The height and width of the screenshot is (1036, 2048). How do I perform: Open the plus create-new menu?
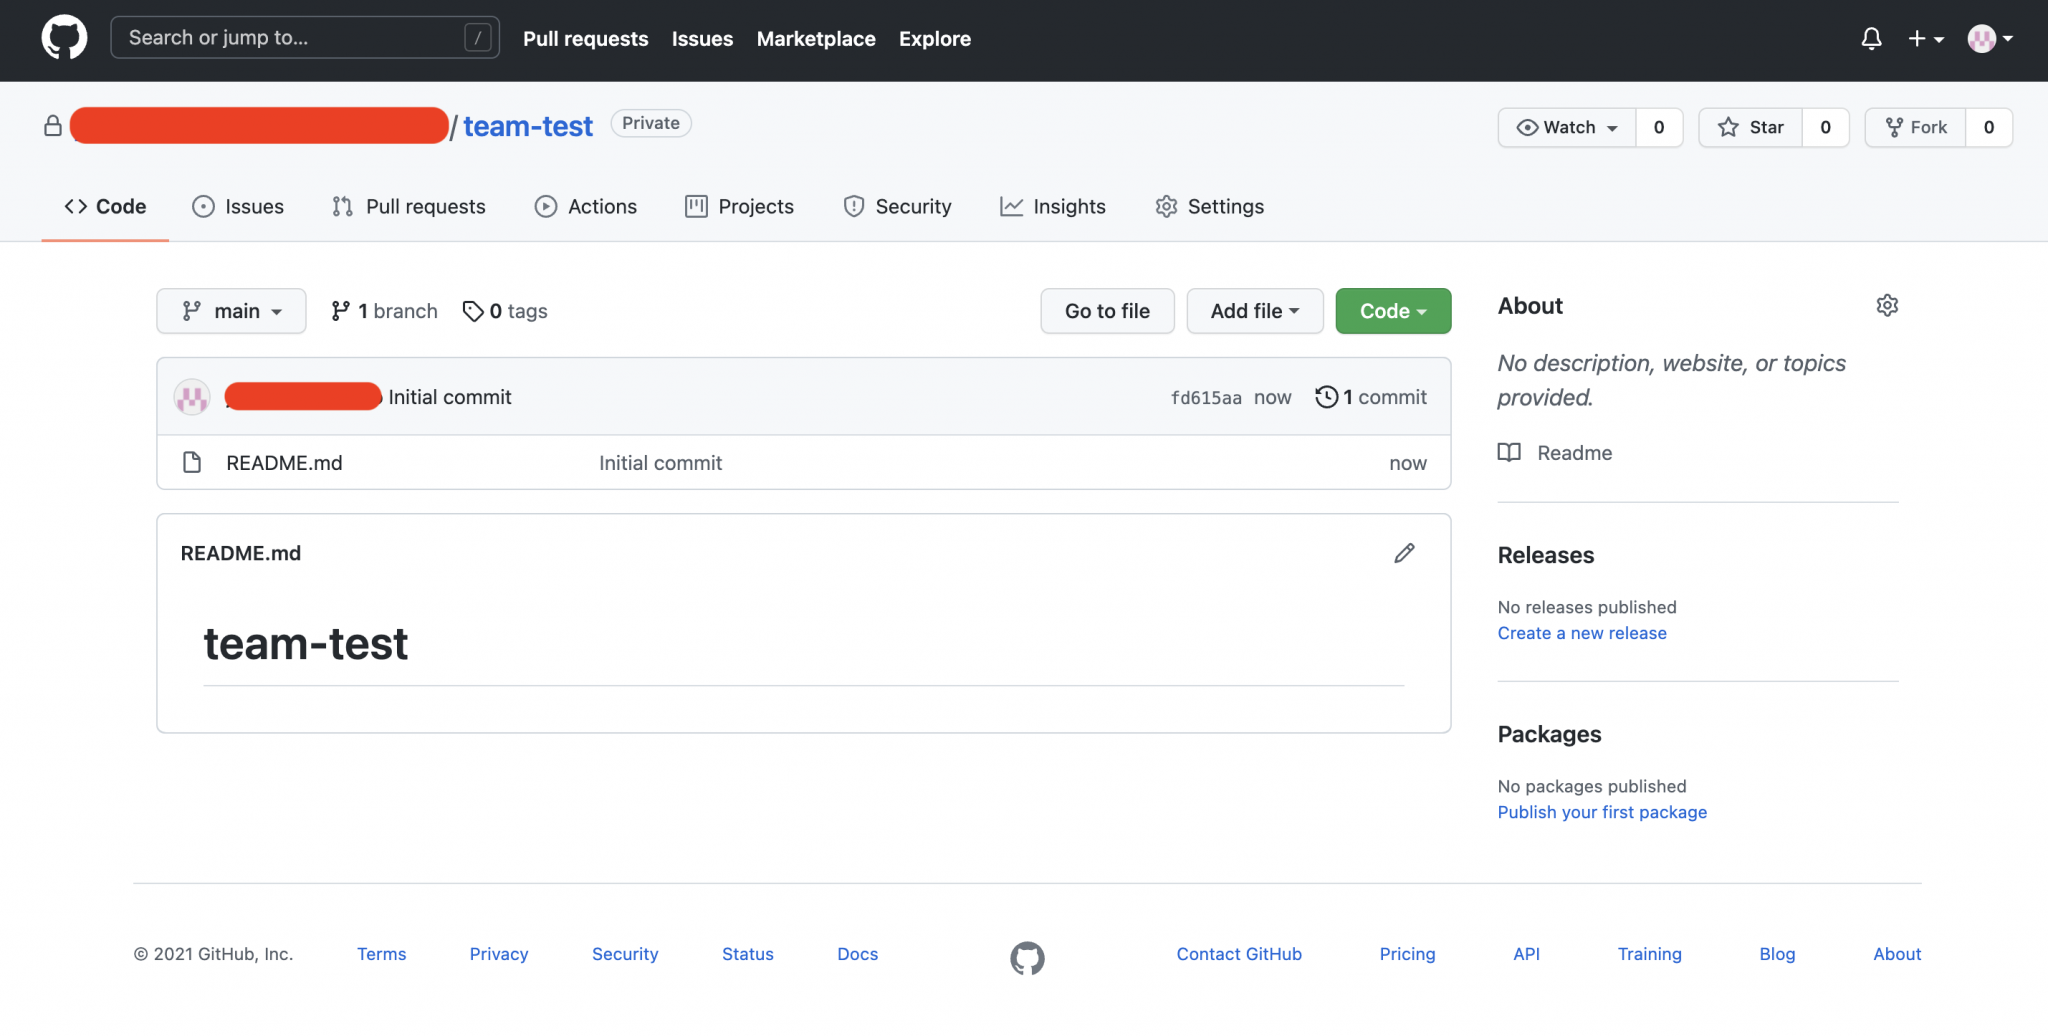[x=1925, y=39]
